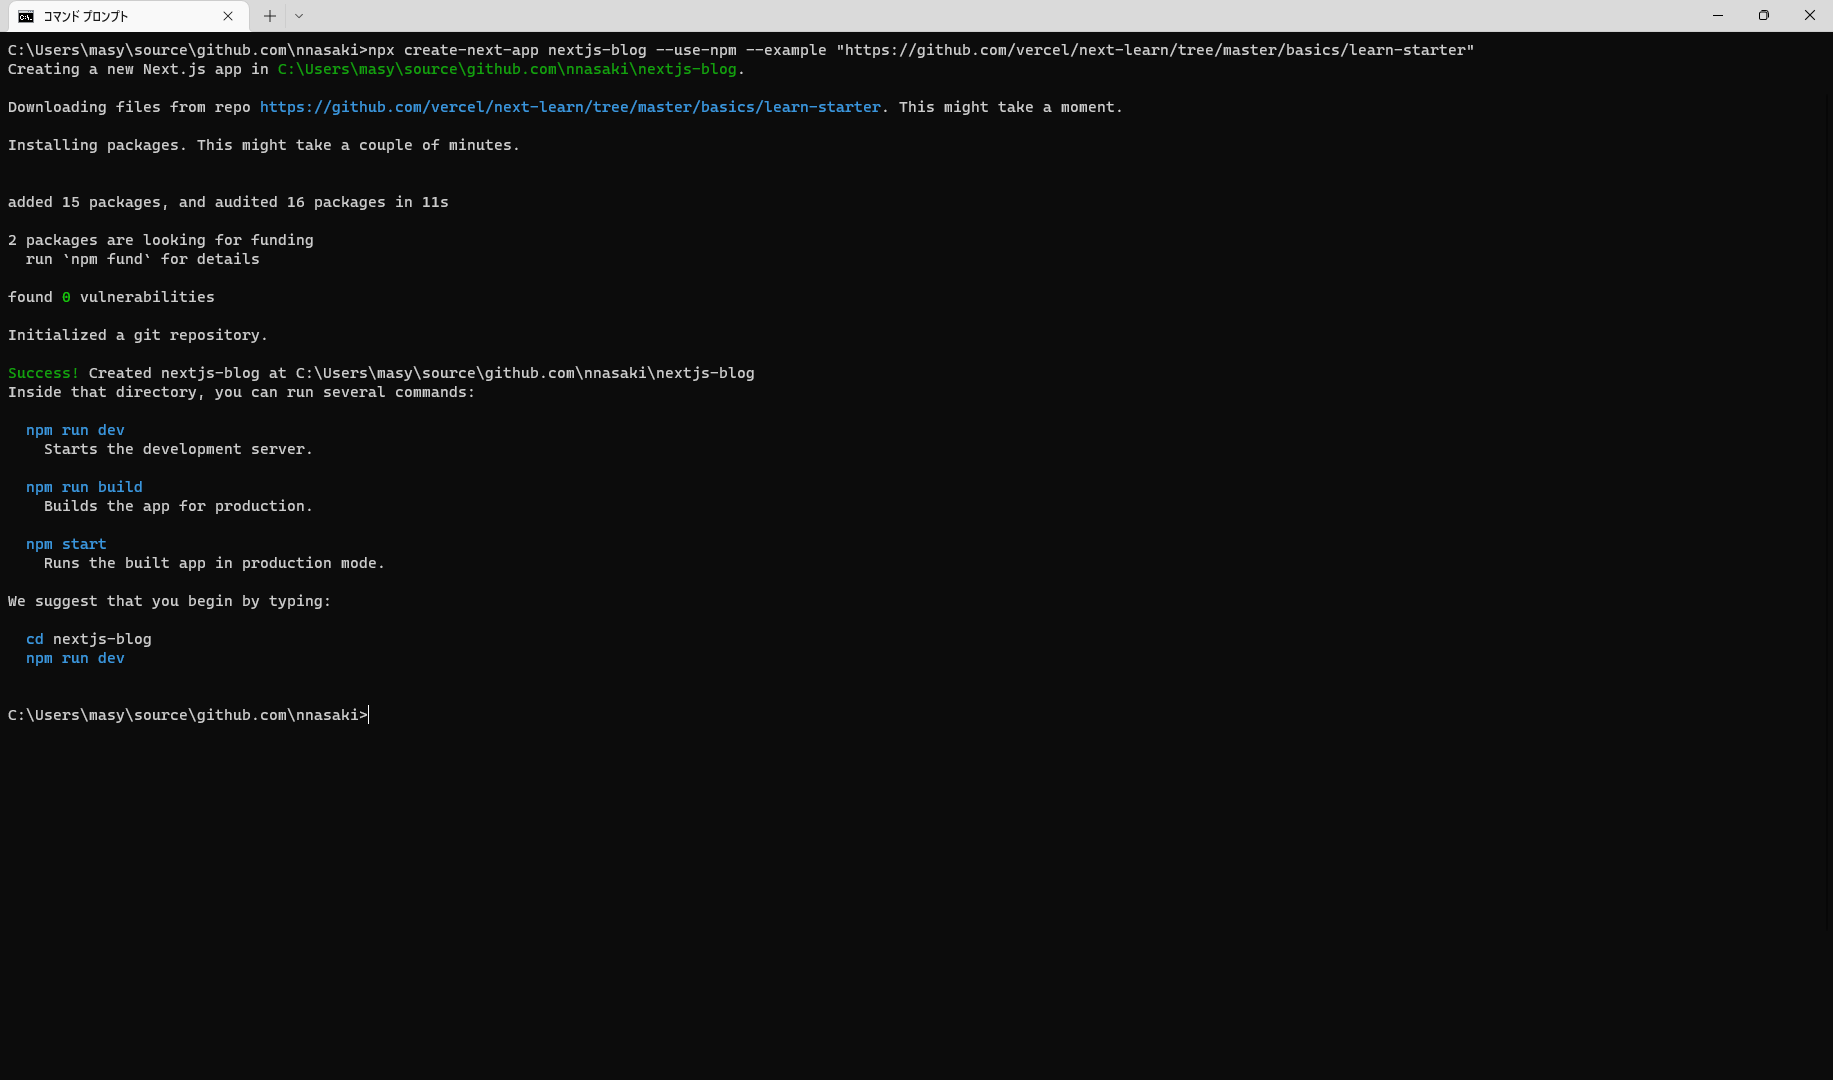
Task: Open the GitHub next-learn repo URL link
Action: point(570,107)
